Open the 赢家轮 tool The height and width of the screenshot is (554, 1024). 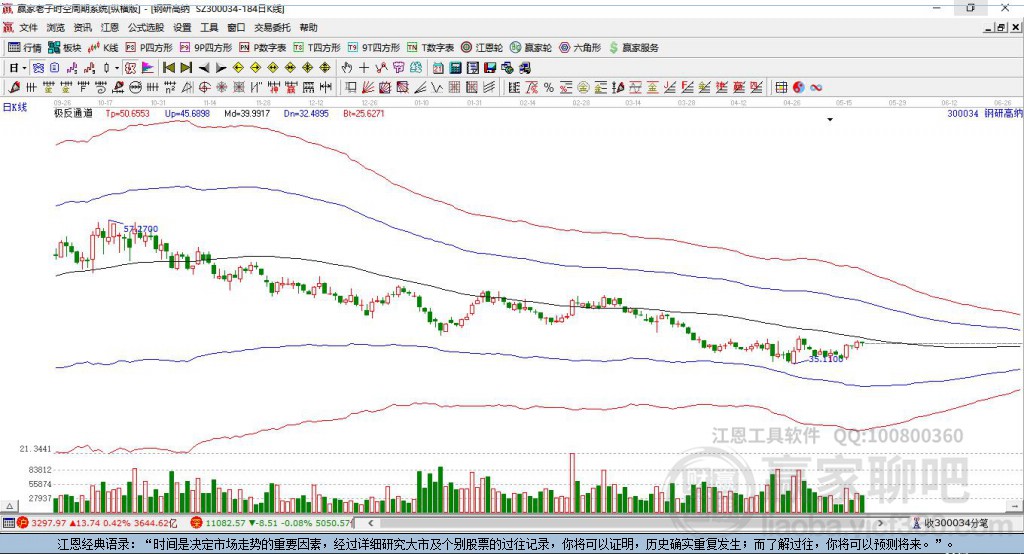click(531, 48)
